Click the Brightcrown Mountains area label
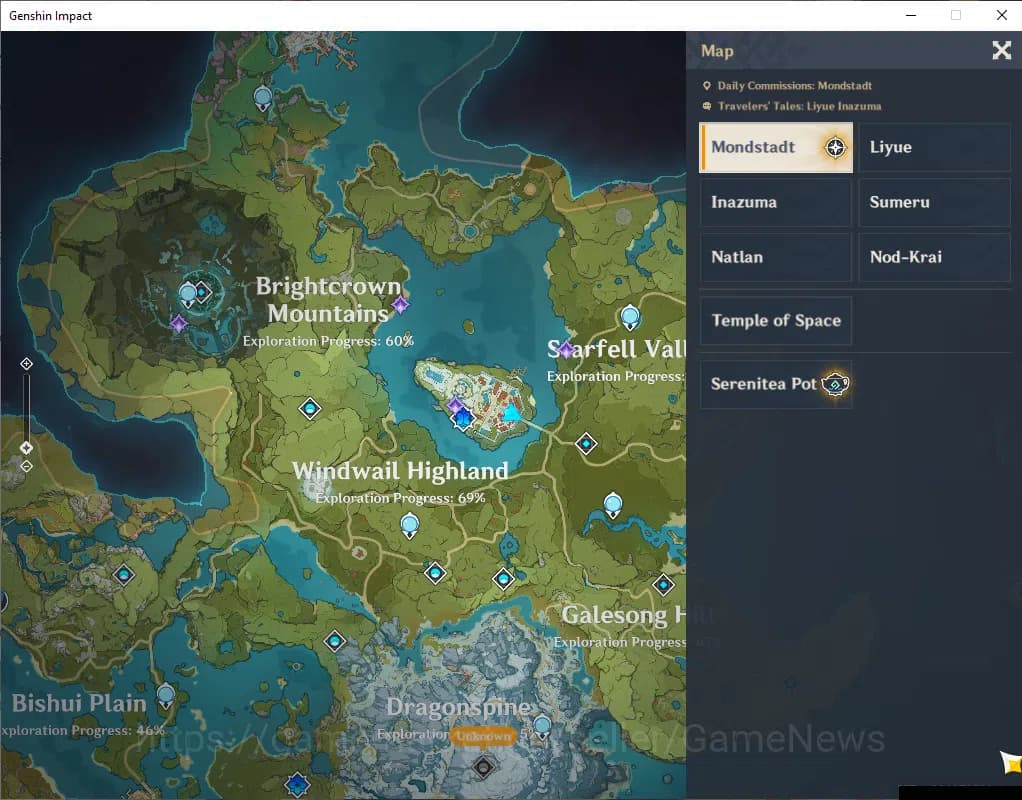The image size is (1022, 800). click(328, 299)
